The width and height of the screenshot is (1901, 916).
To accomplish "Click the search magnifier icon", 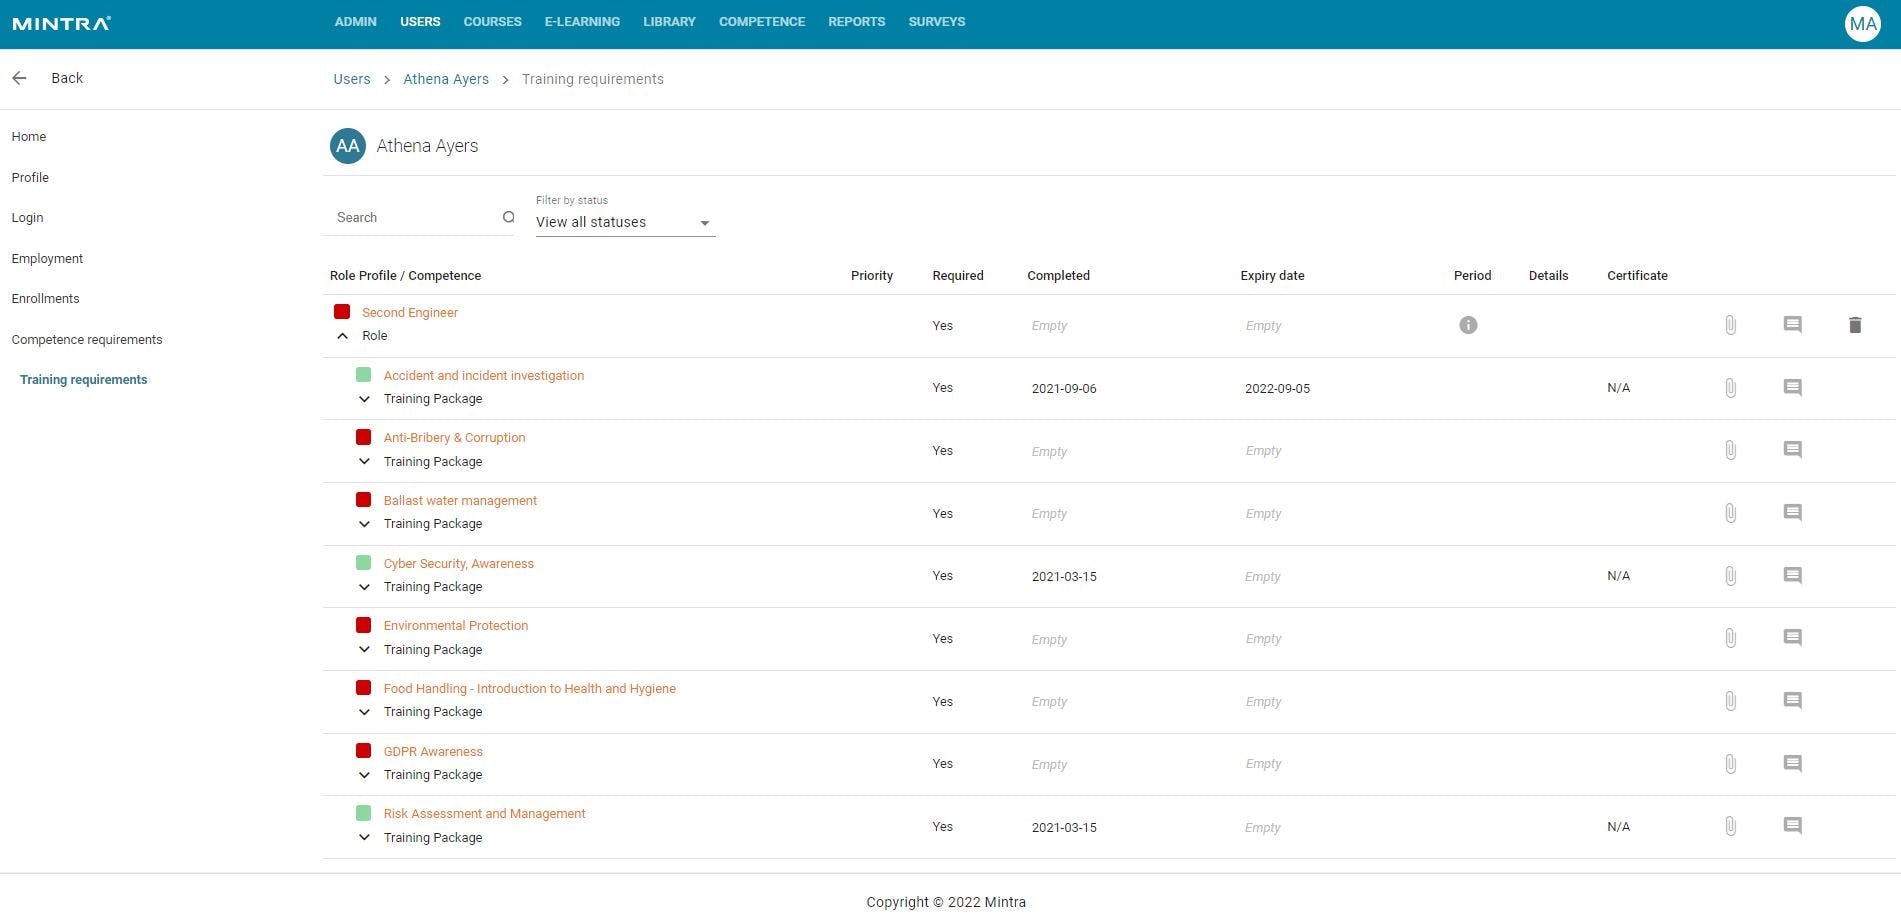I will pos(509,217).
